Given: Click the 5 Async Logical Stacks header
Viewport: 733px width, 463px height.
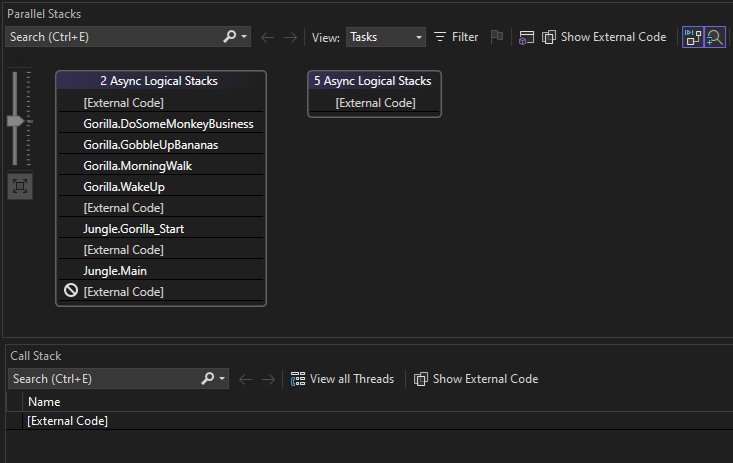Looking at the screenshot, I should [375, 81].
